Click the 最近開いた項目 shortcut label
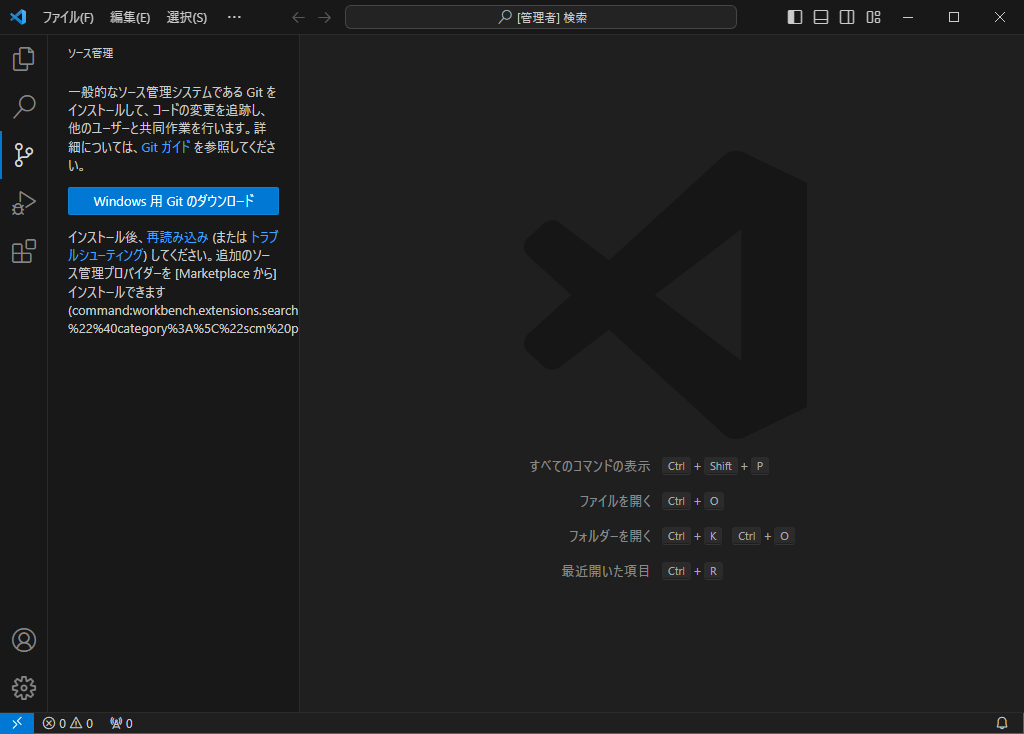 pos(605,571)
